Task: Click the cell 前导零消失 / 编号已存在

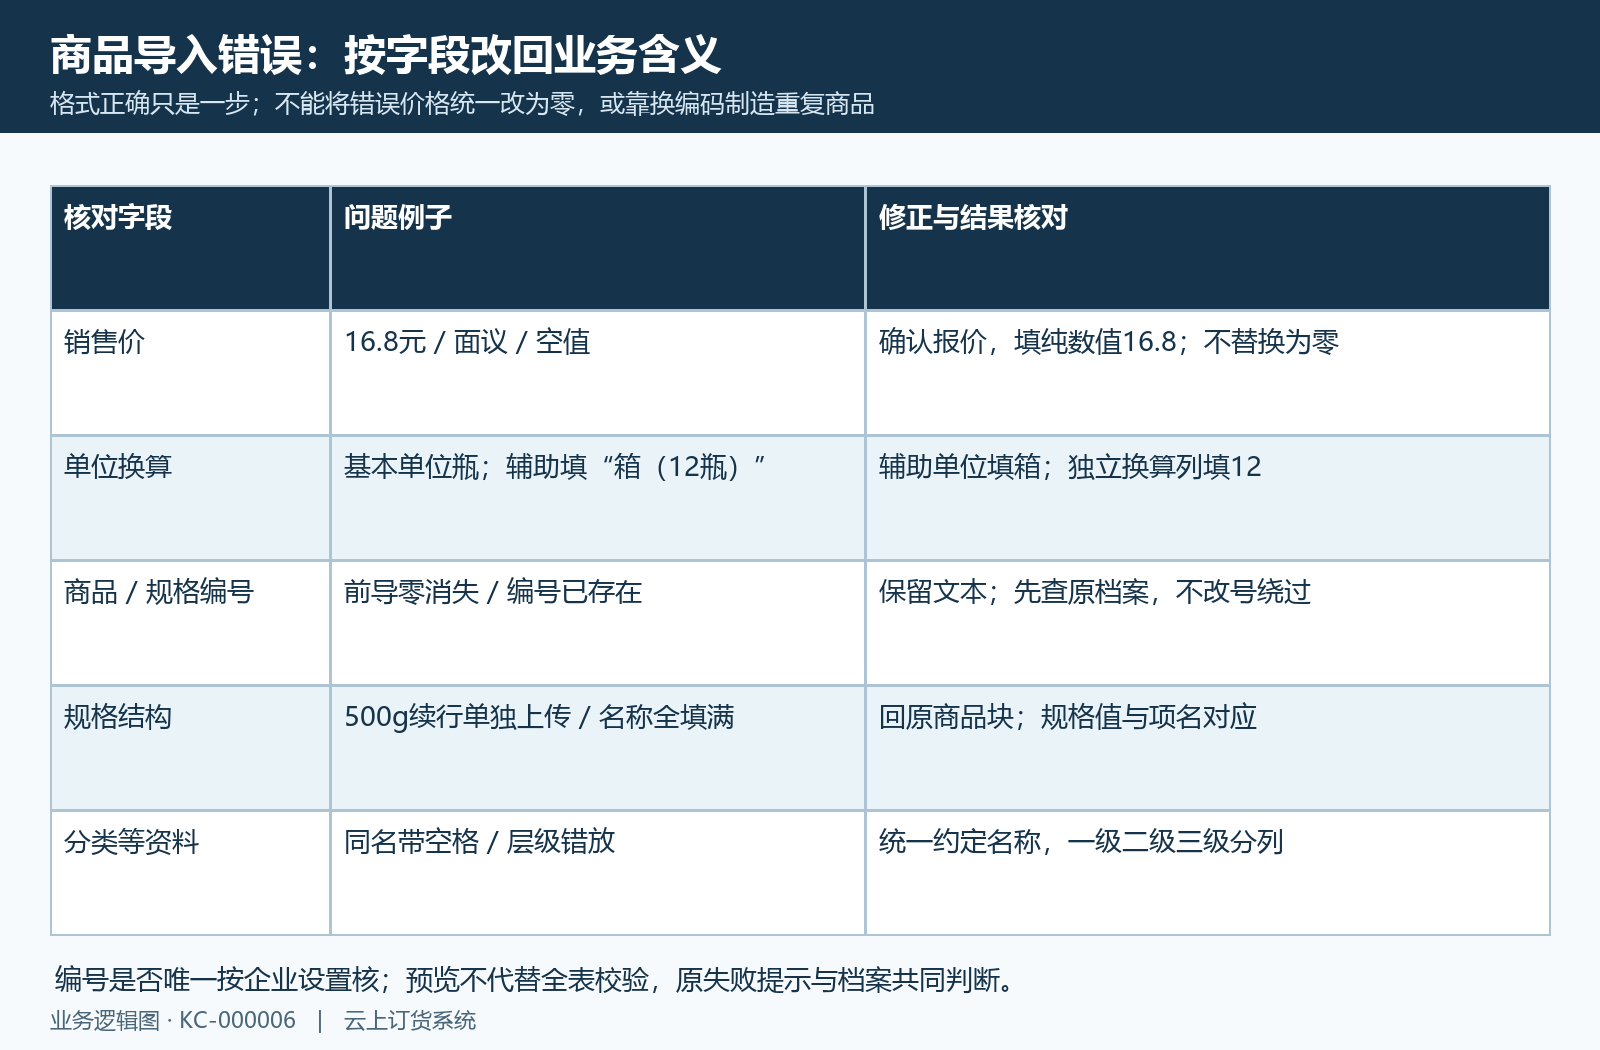Action: pos(597,623)
